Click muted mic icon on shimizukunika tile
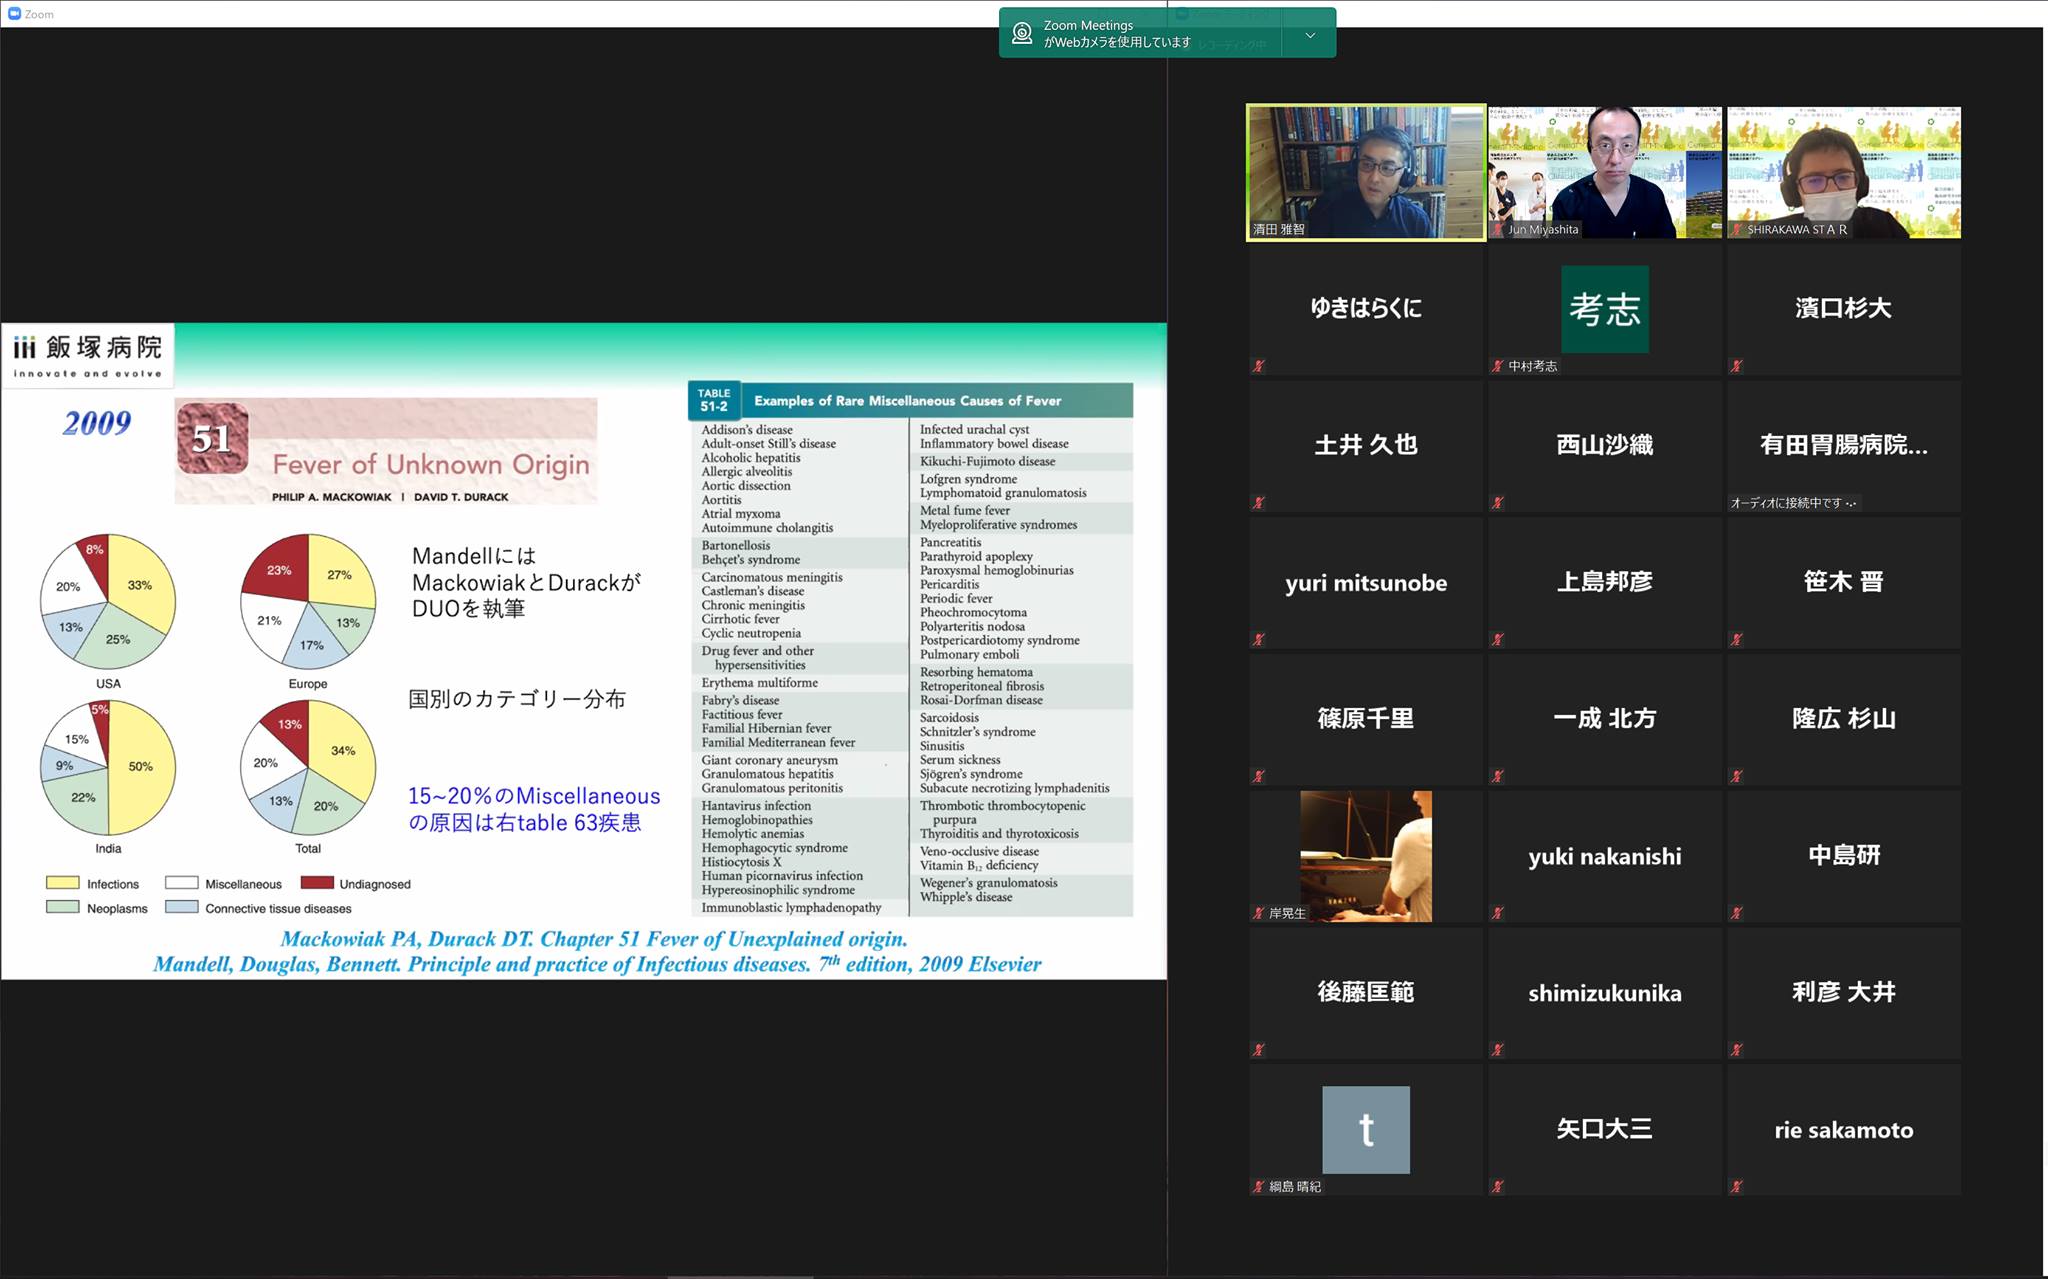2048x1279 pixels. (x=1498, y=1050)
